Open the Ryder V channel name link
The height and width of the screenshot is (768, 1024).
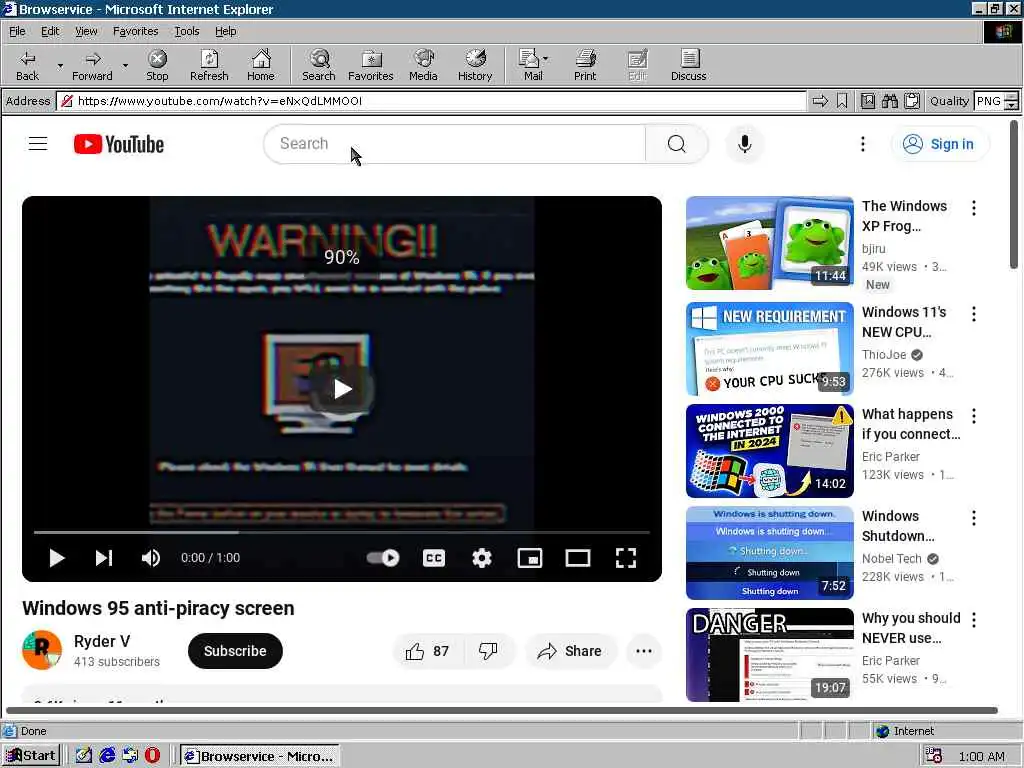pos(102,641)
